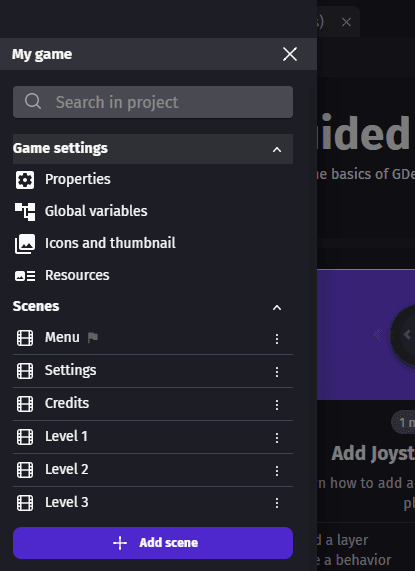Open Icons and thumbnail image icon
Image resolution: width=415 pixels, height=571 pixels.
(x=25, y=244)
